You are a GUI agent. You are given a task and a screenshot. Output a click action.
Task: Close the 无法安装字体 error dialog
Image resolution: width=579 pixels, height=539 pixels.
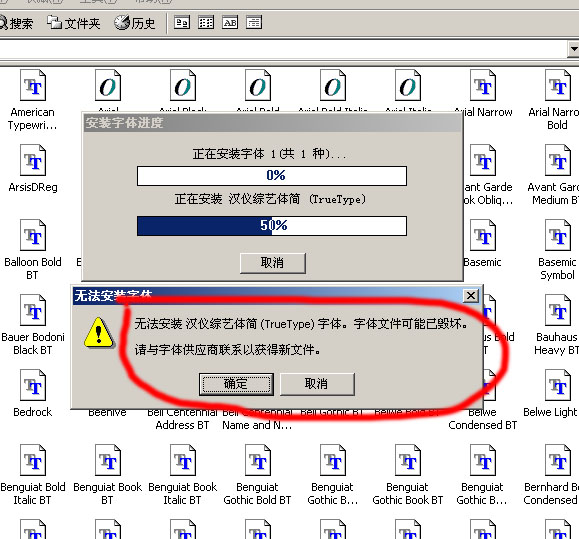click(471, 295)
